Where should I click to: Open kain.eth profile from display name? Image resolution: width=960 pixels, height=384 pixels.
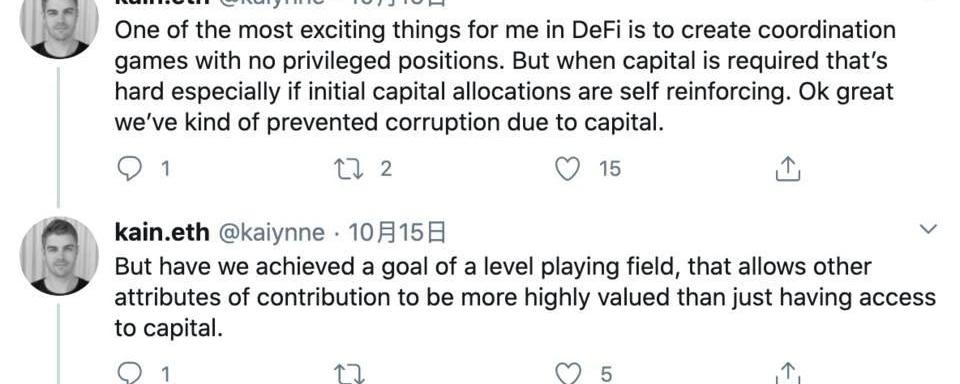[x=162, y=233]
